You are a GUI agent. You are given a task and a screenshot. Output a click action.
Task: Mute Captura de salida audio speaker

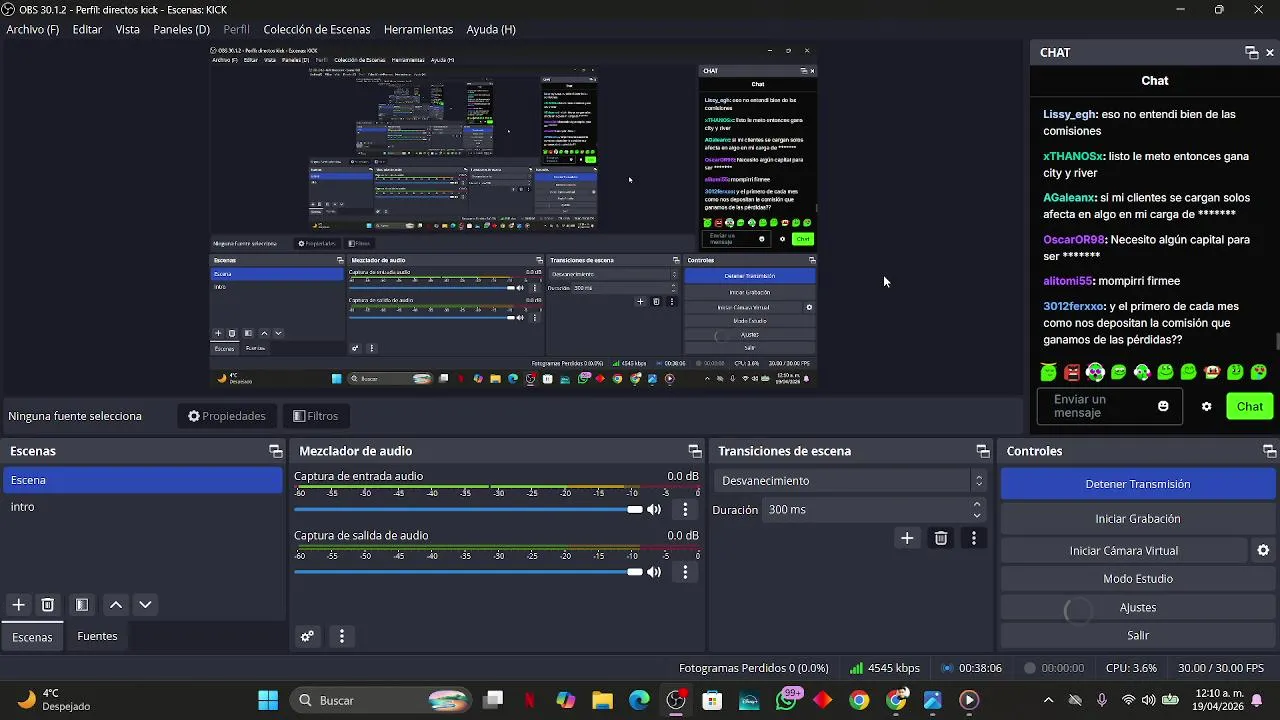pos(654,572)
